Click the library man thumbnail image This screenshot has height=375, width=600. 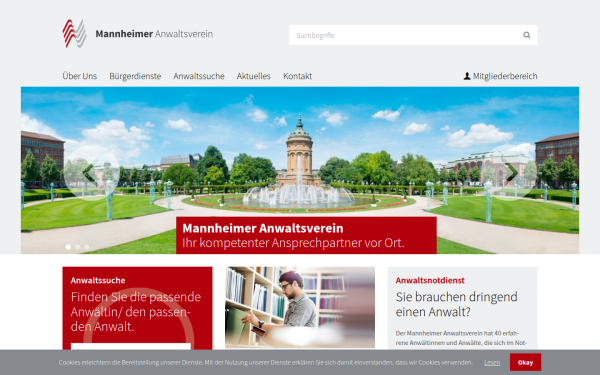(300, 307)
